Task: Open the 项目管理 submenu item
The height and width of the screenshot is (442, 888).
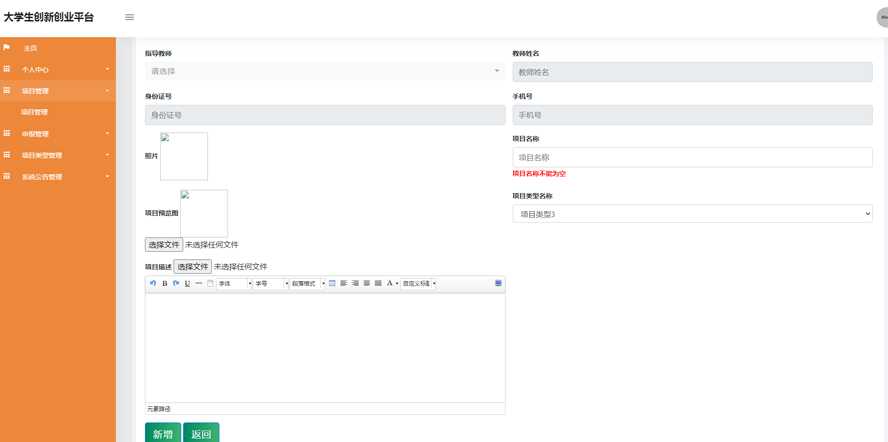Action: [x=58, y=112]
